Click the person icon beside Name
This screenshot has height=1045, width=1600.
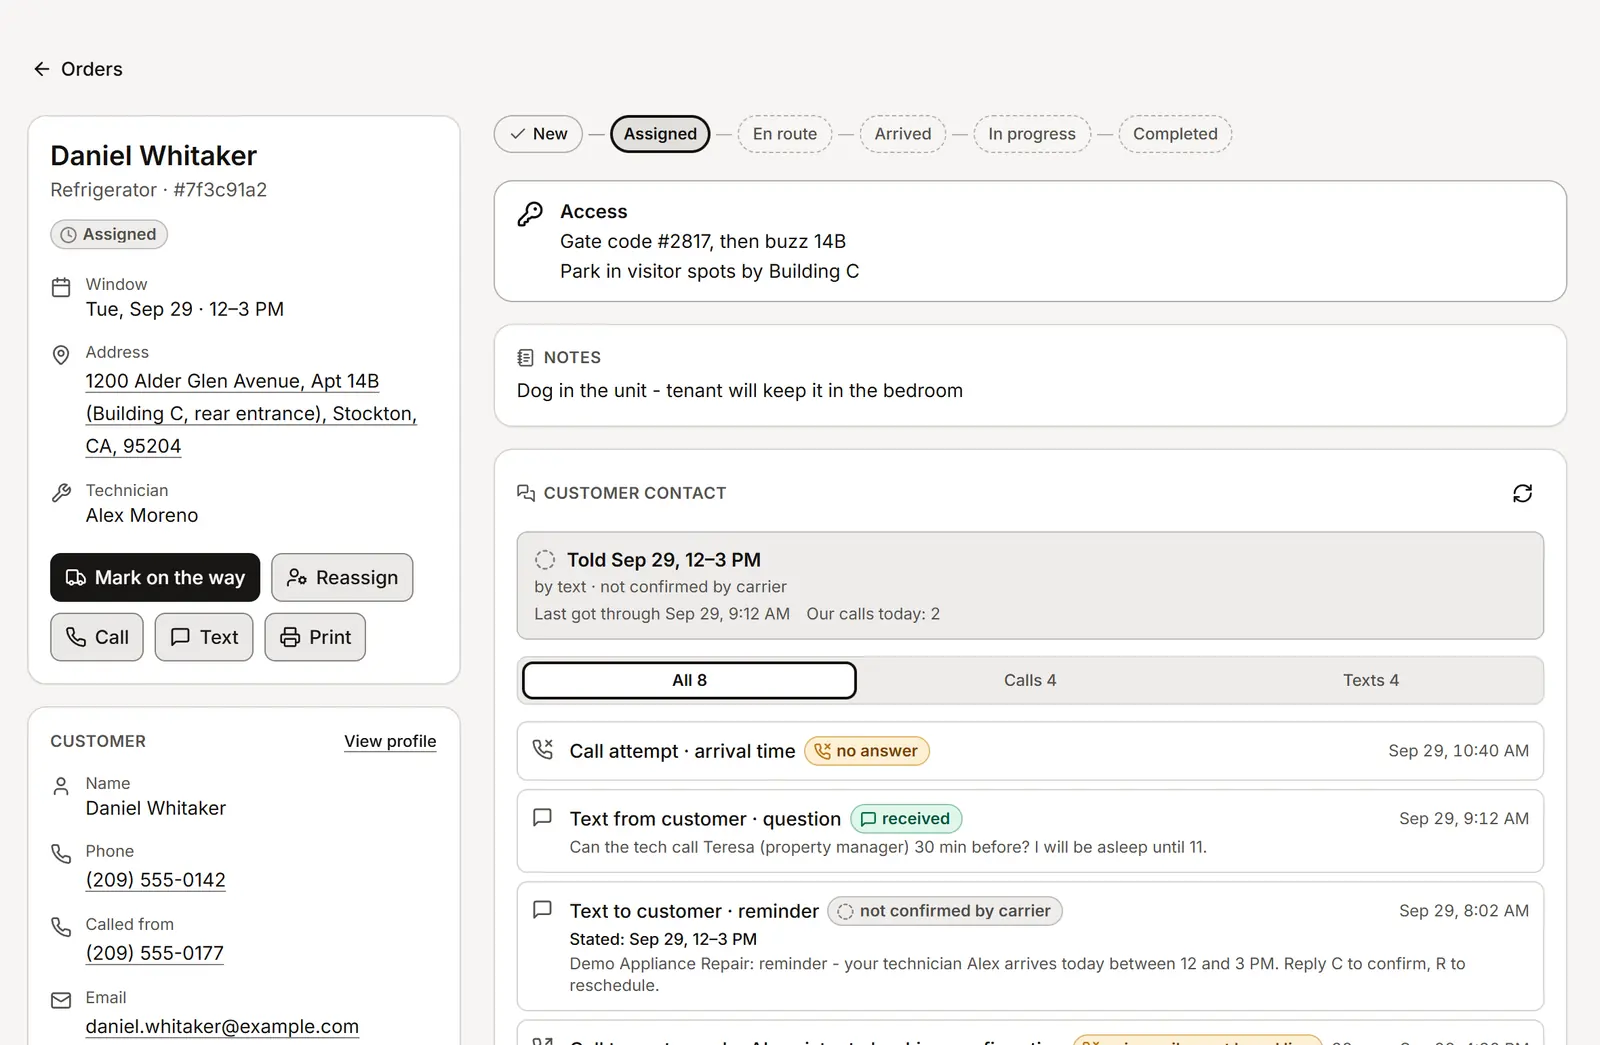pyautogui.click(x=61, y=786)
